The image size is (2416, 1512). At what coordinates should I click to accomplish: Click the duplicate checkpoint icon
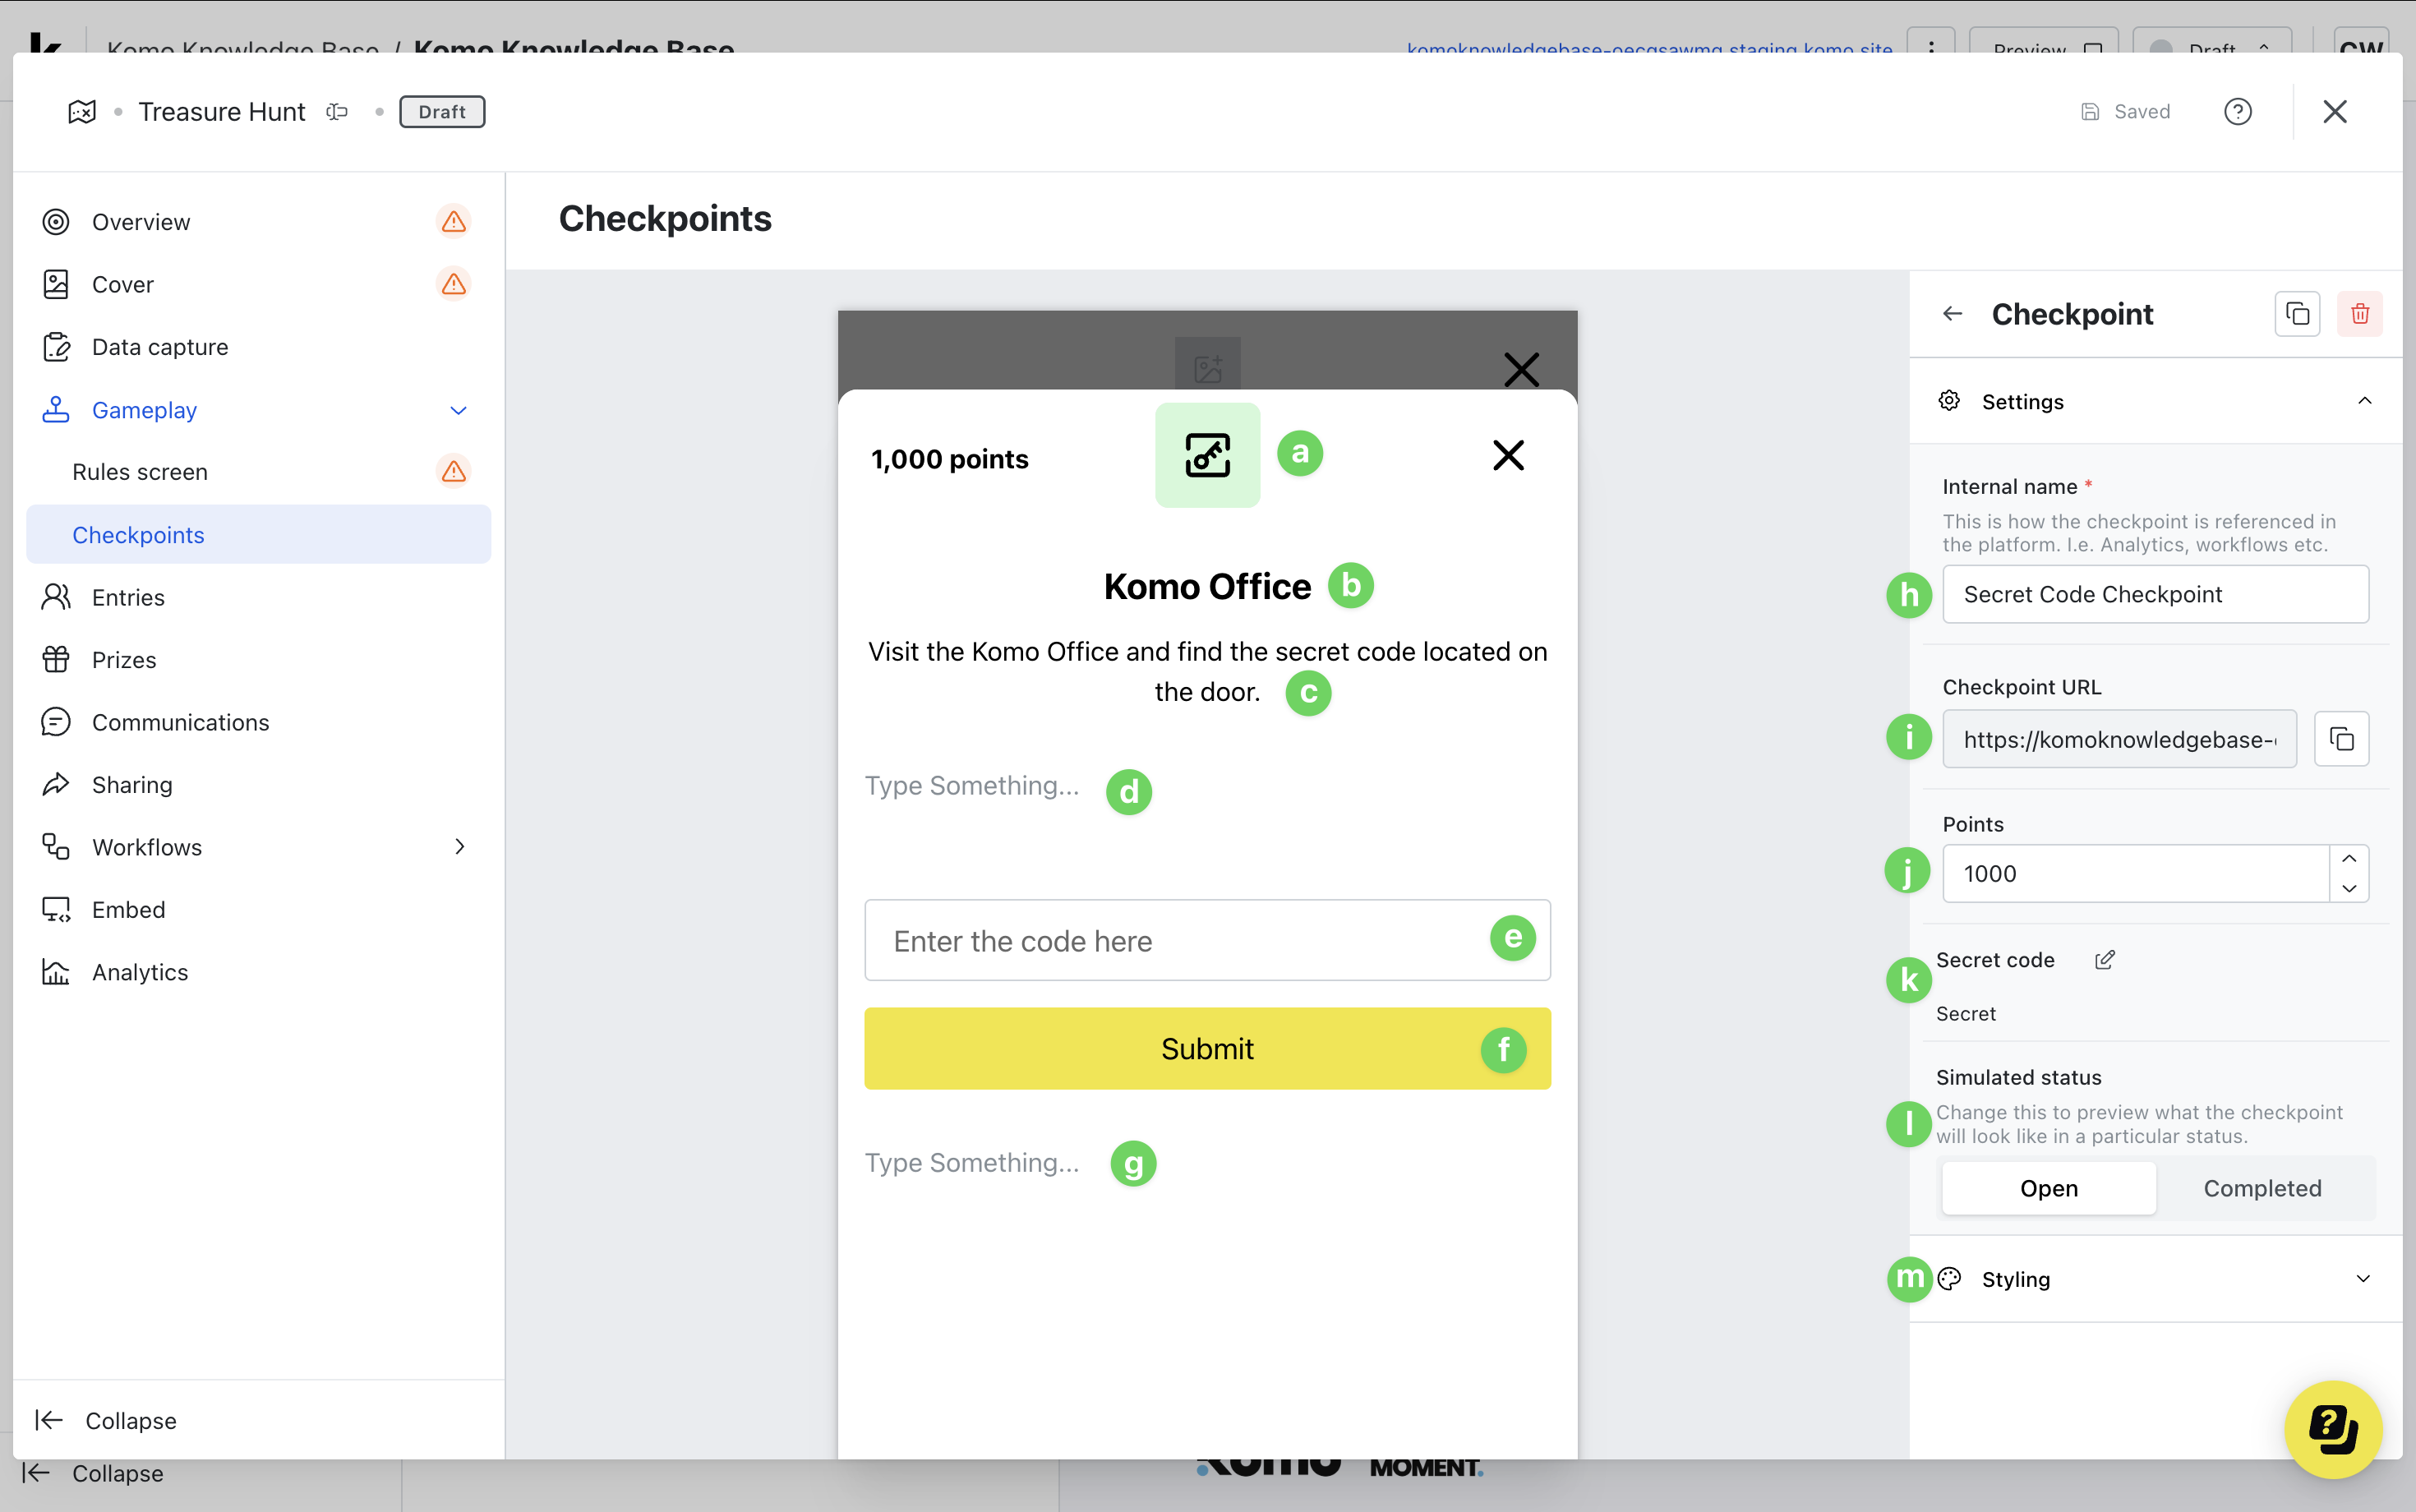pos(2296,314)
